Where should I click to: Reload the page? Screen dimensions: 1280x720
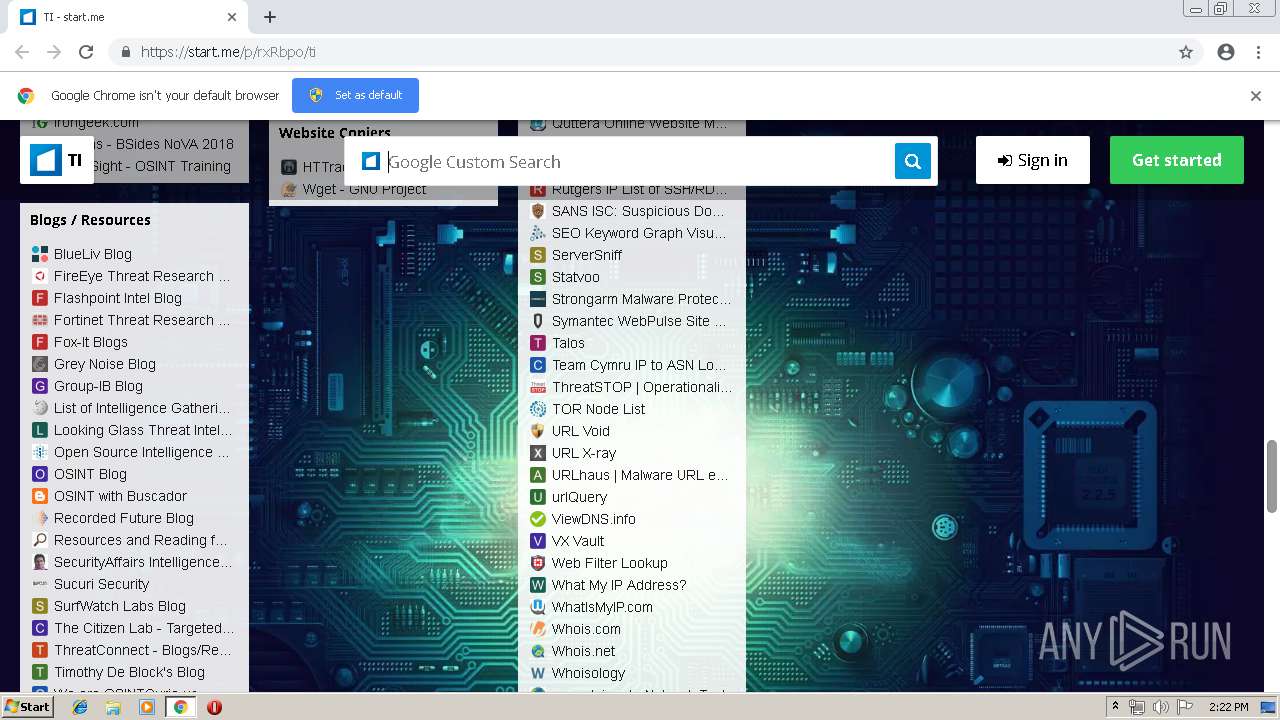coord(86,52)
